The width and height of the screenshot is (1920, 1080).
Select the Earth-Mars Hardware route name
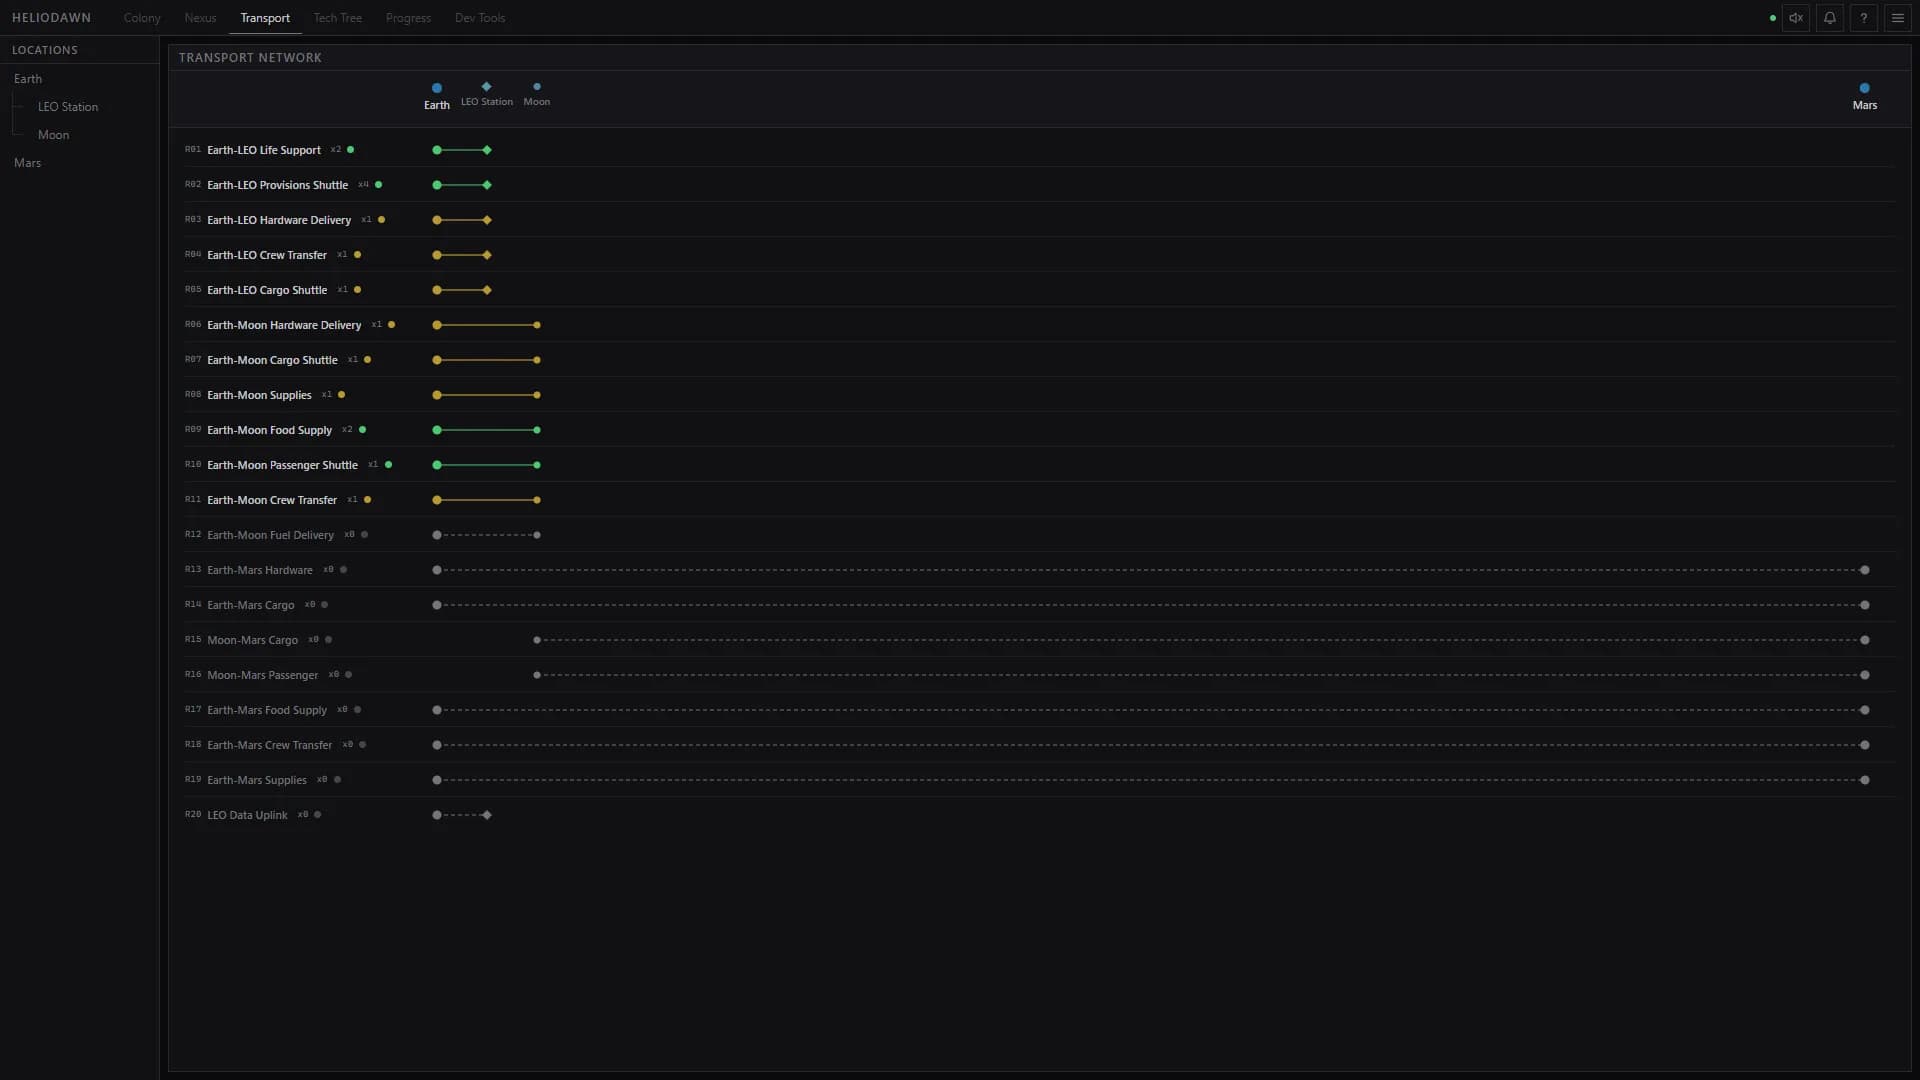[x=260, y=570]
